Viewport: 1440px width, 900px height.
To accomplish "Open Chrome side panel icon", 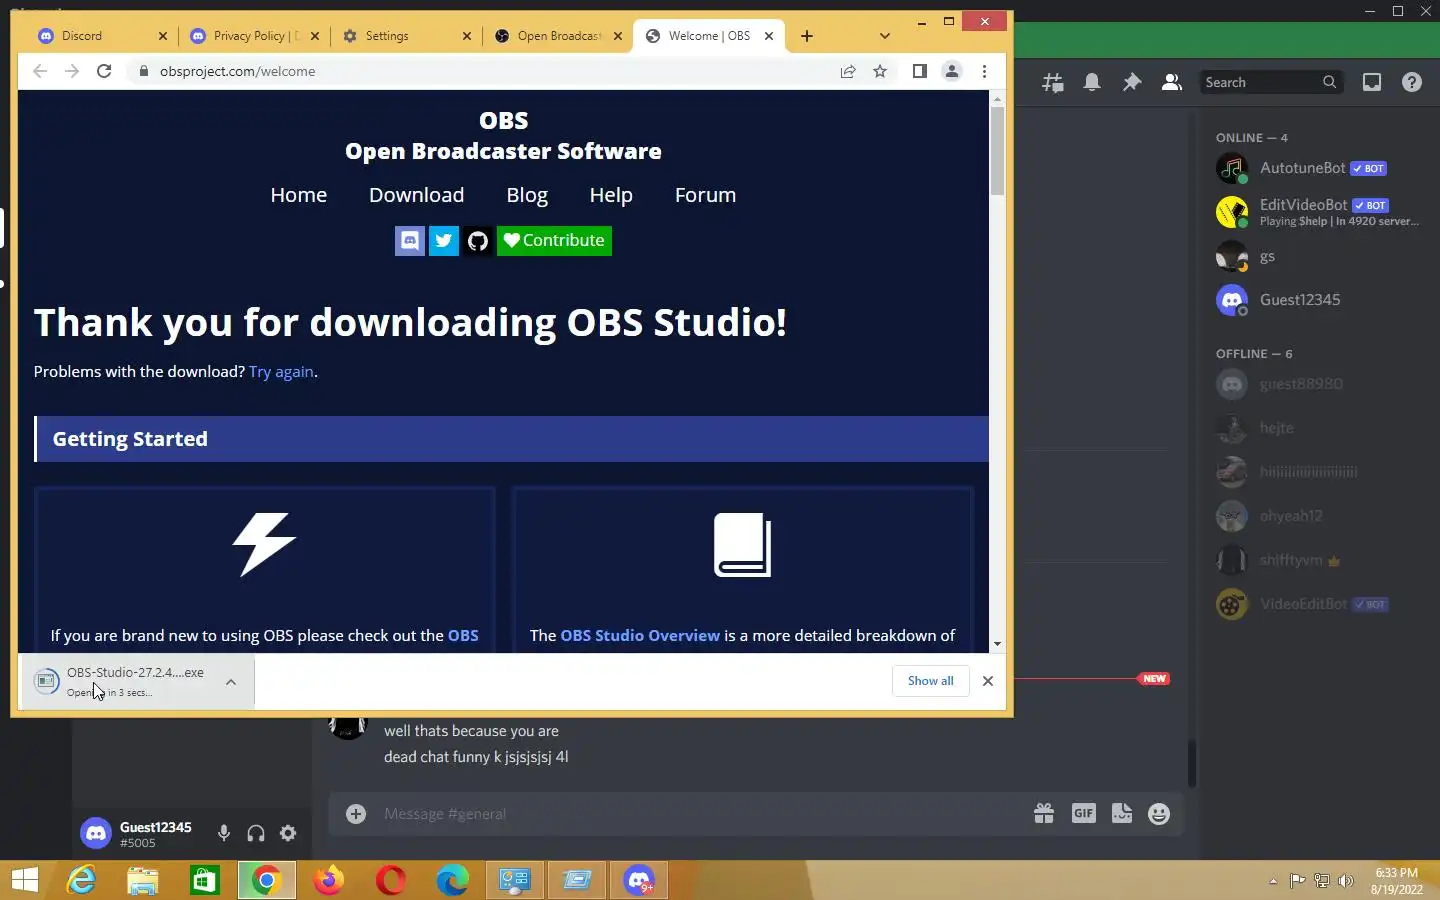I will 920,71.
